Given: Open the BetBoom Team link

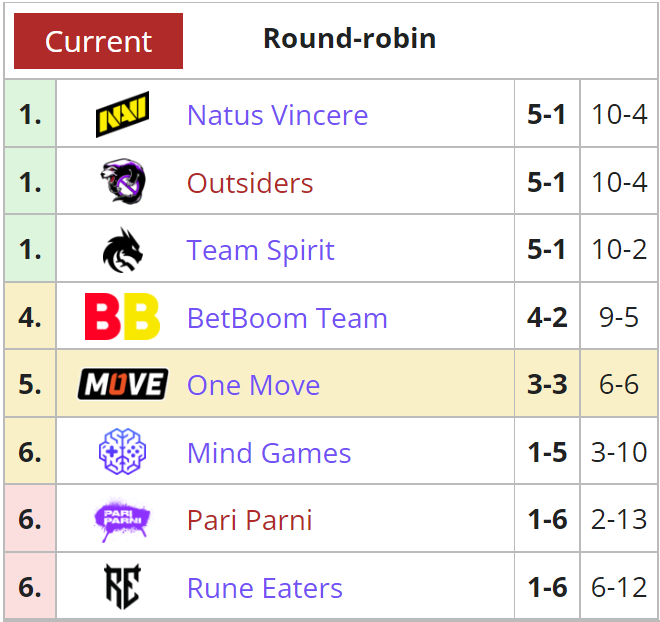Looking at the screenshot, I should (x=287, y=318).
